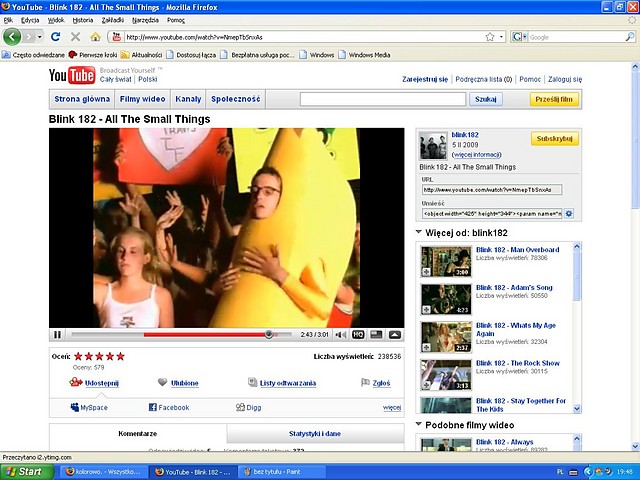
Task: Rate the video with the fifth star
Action: (x=120, y=356)
